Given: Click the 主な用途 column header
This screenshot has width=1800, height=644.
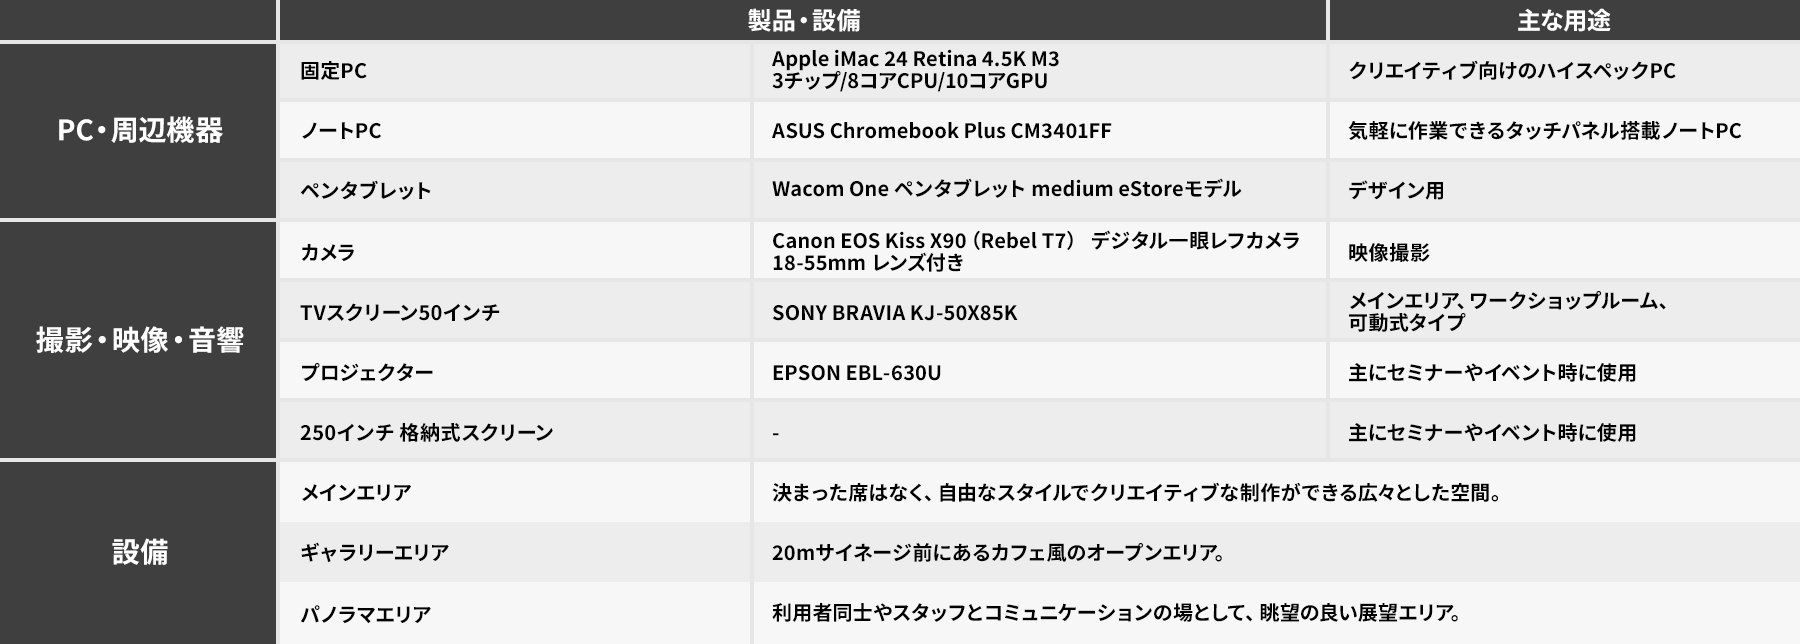Looking at the screenshot, I should (x=1565, y=20).
